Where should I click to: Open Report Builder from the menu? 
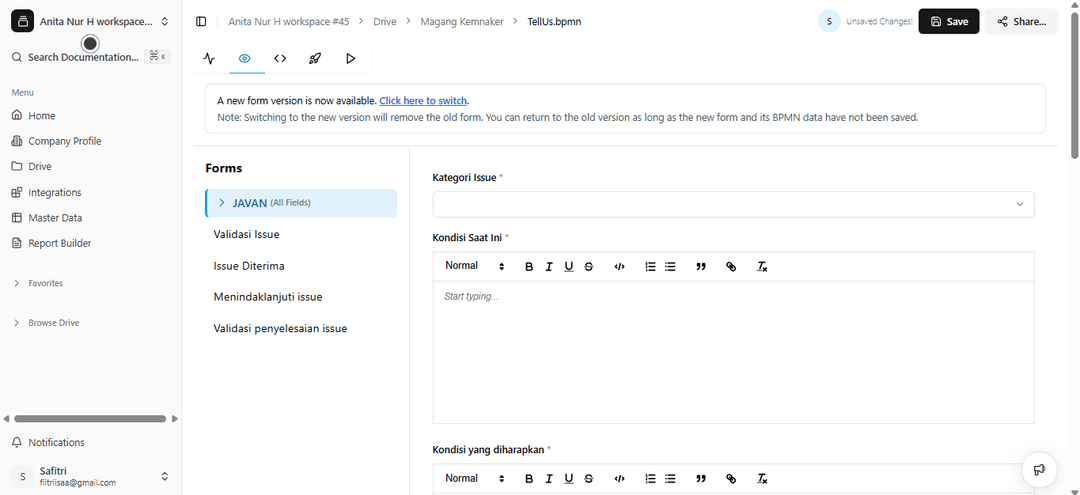point(59,243)
